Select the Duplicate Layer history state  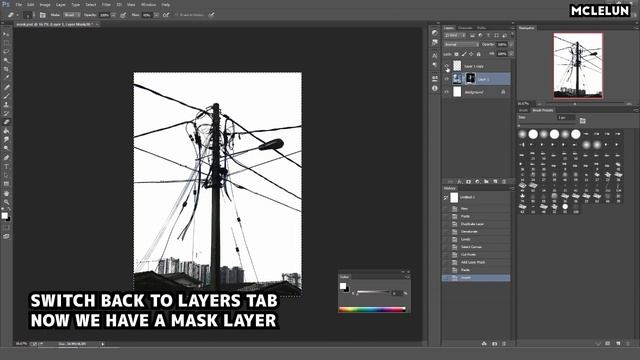(x=476, y=224)
